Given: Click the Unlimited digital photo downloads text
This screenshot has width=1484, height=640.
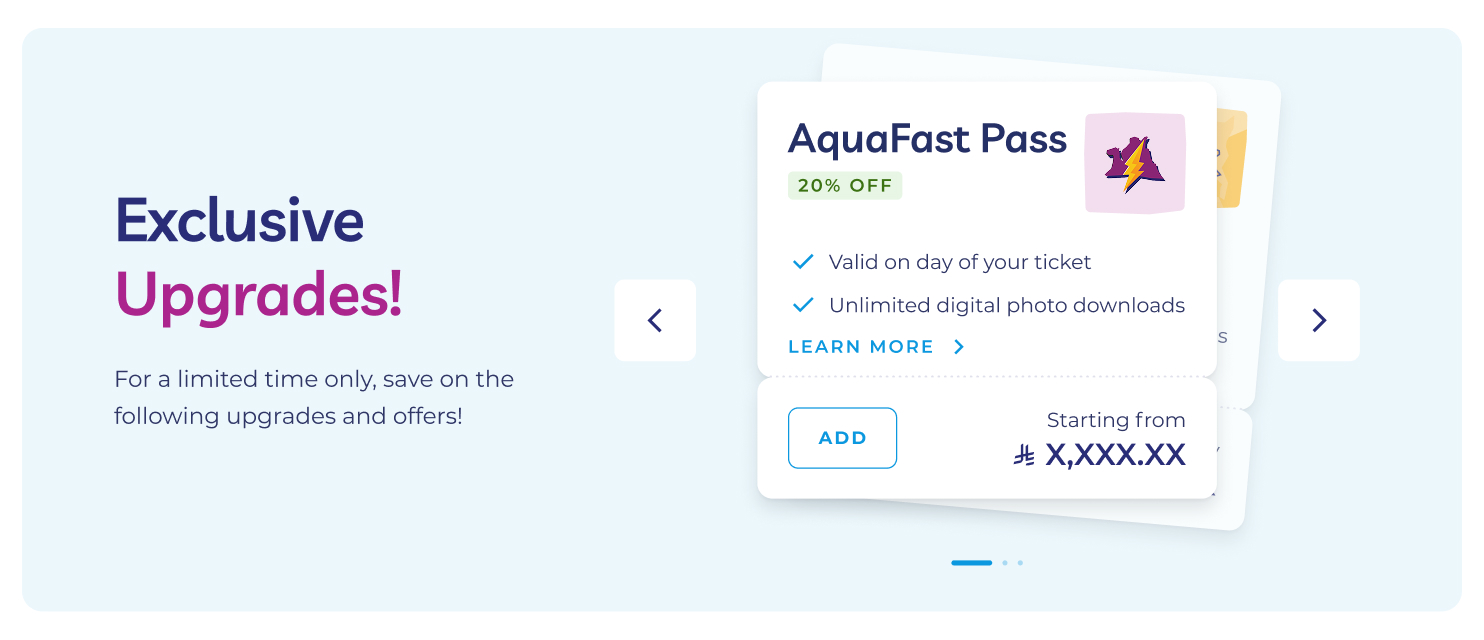Looking at the screenshot, I should [1007, 305].
